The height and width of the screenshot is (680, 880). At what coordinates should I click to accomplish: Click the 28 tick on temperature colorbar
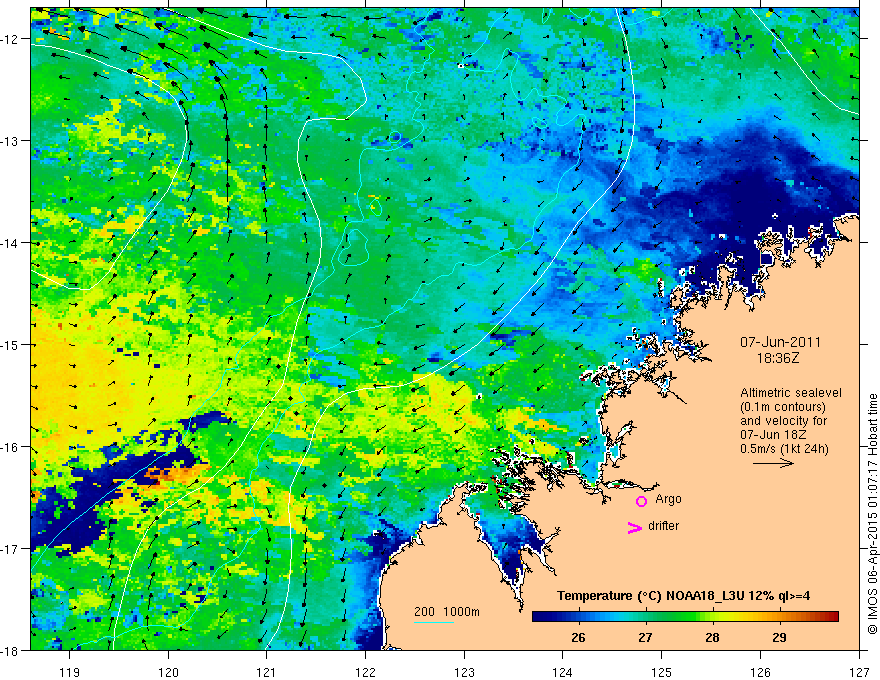pos(712,637)
